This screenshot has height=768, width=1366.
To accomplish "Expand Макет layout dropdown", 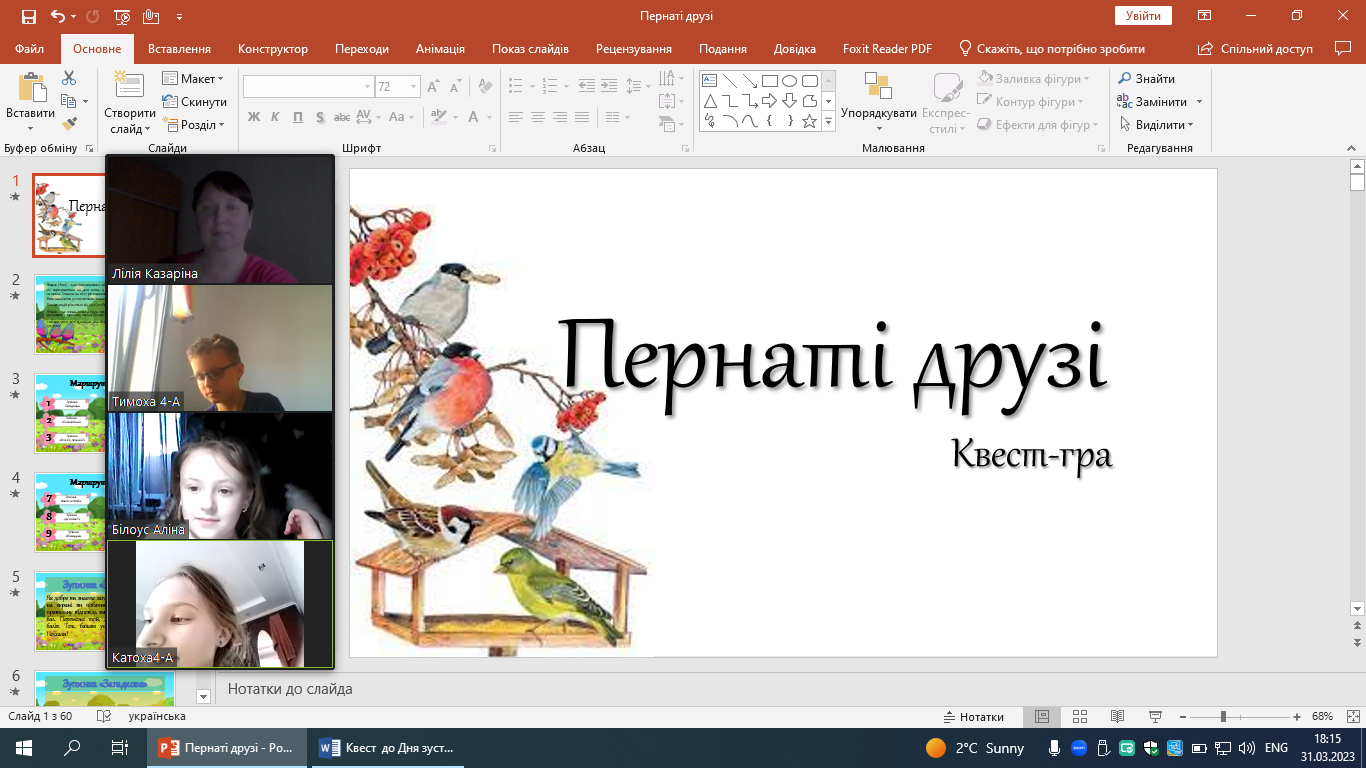I will (193, 79).
